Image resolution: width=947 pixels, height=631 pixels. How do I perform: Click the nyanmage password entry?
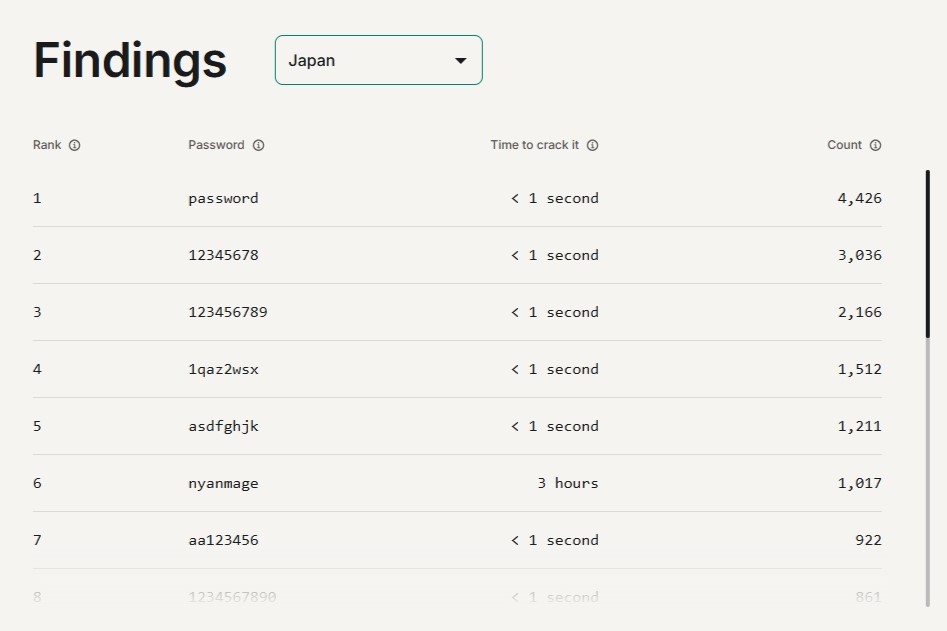[x=223, y=483]
